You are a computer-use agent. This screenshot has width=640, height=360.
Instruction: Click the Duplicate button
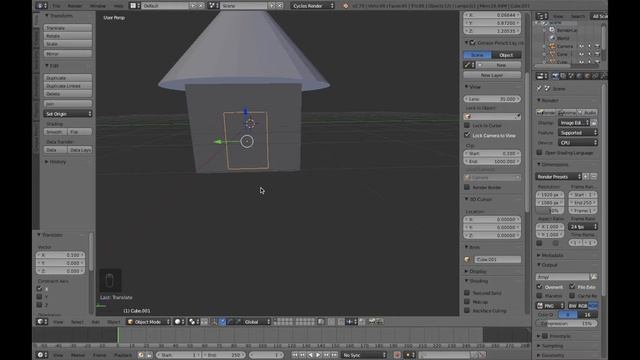click(x=68, y=78)
